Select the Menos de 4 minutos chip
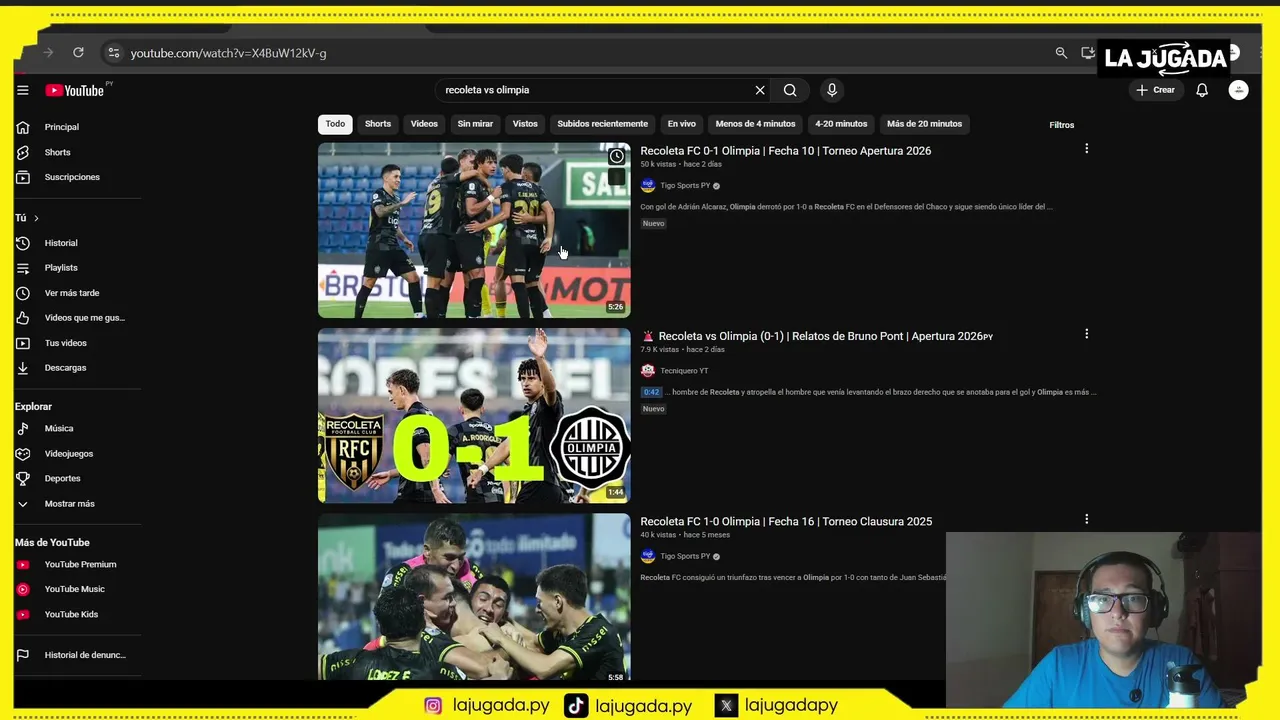1280x720 pixels. 755,124
